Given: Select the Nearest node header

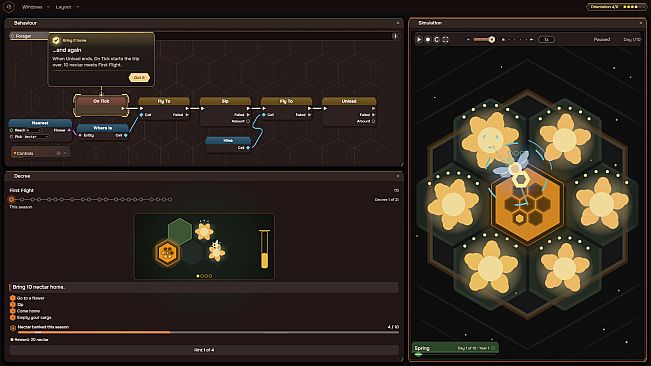Looking at the screenshot, I should point(40,123).
